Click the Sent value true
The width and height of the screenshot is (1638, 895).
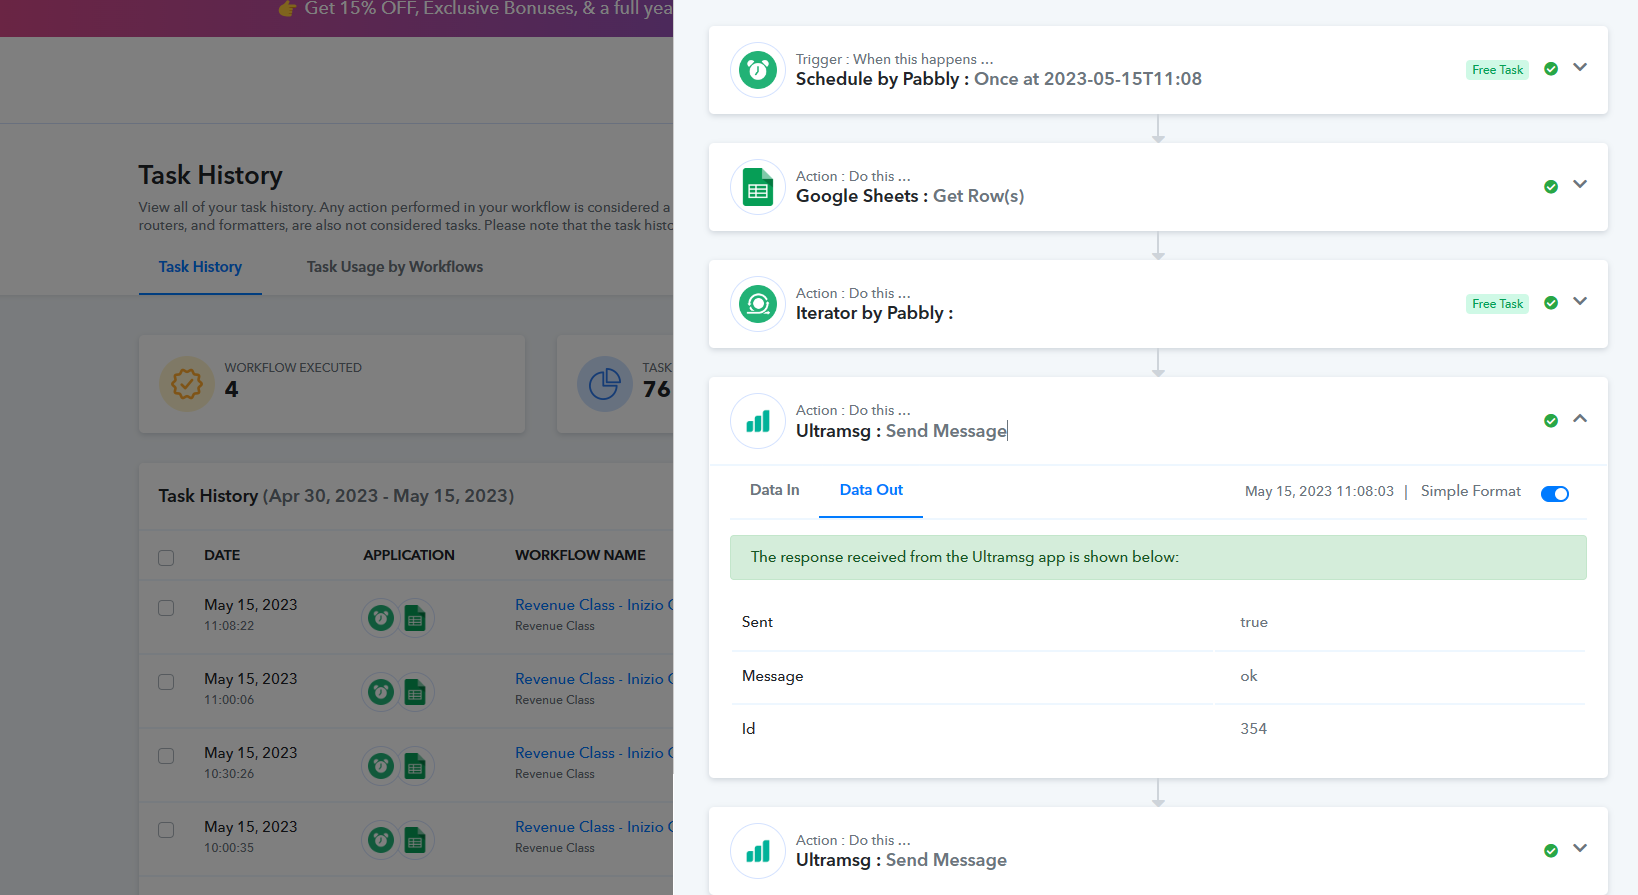[1254, 622]
